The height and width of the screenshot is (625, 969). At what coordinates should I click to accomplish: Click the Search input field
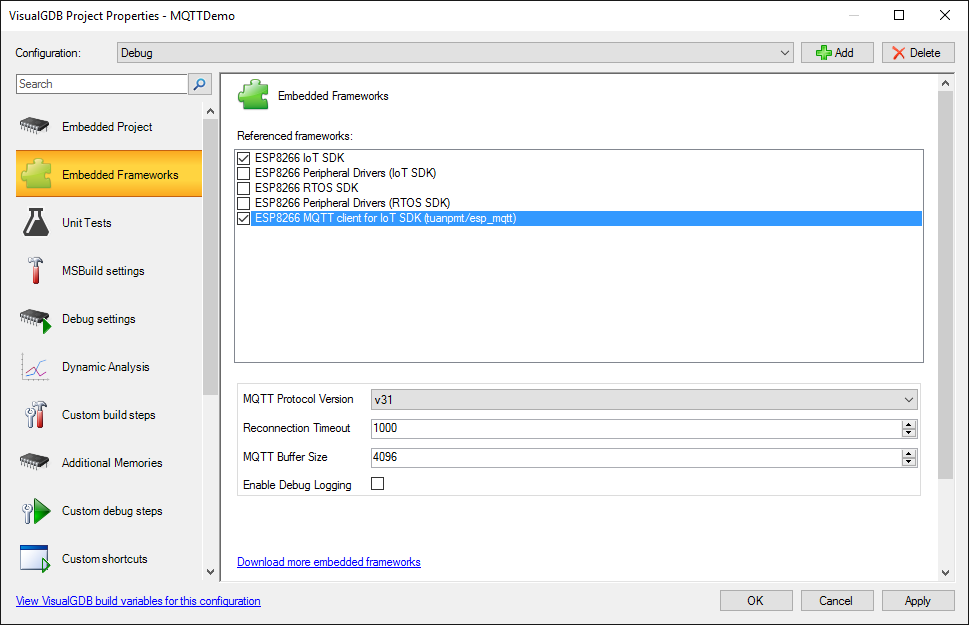point(102,84)
